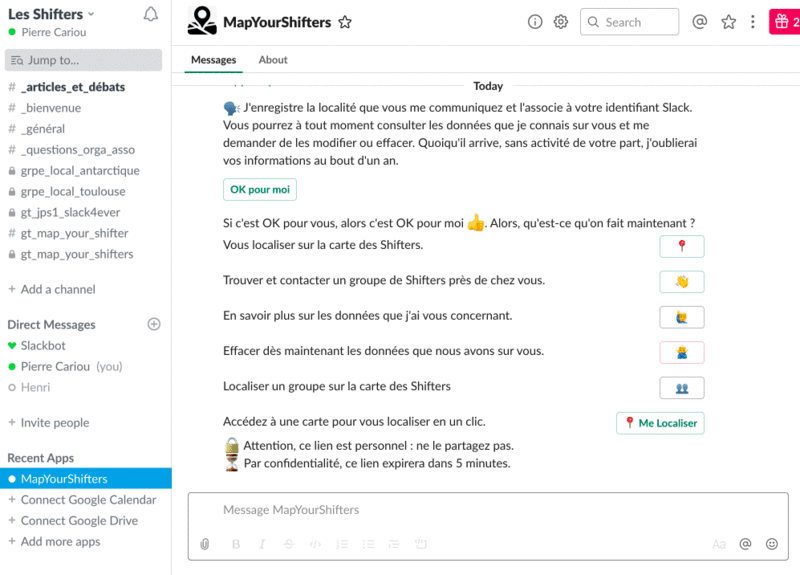Show conversation details info icon
This screenshot has height=575, width=800.
pos(535,22)
